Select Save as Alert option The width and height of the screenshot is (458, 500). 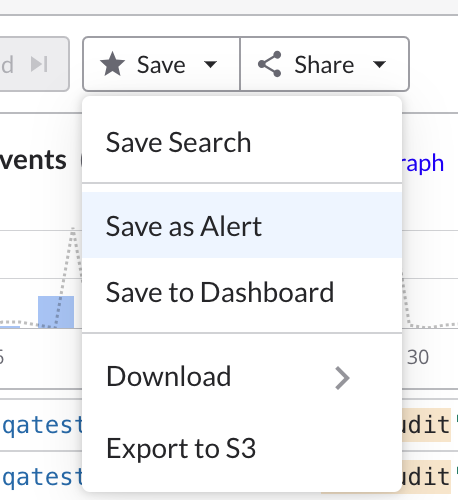pos(242,225)
